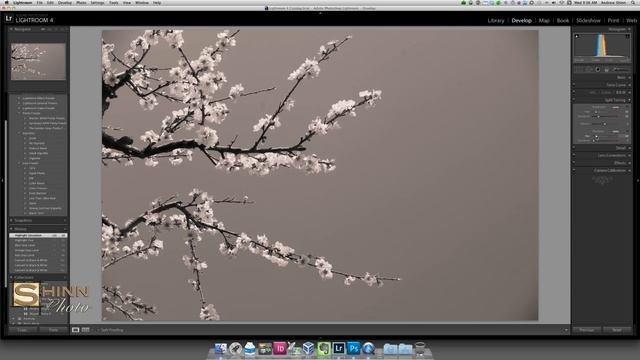
Task: Switch to the Book module
Action: click(563, 20)
